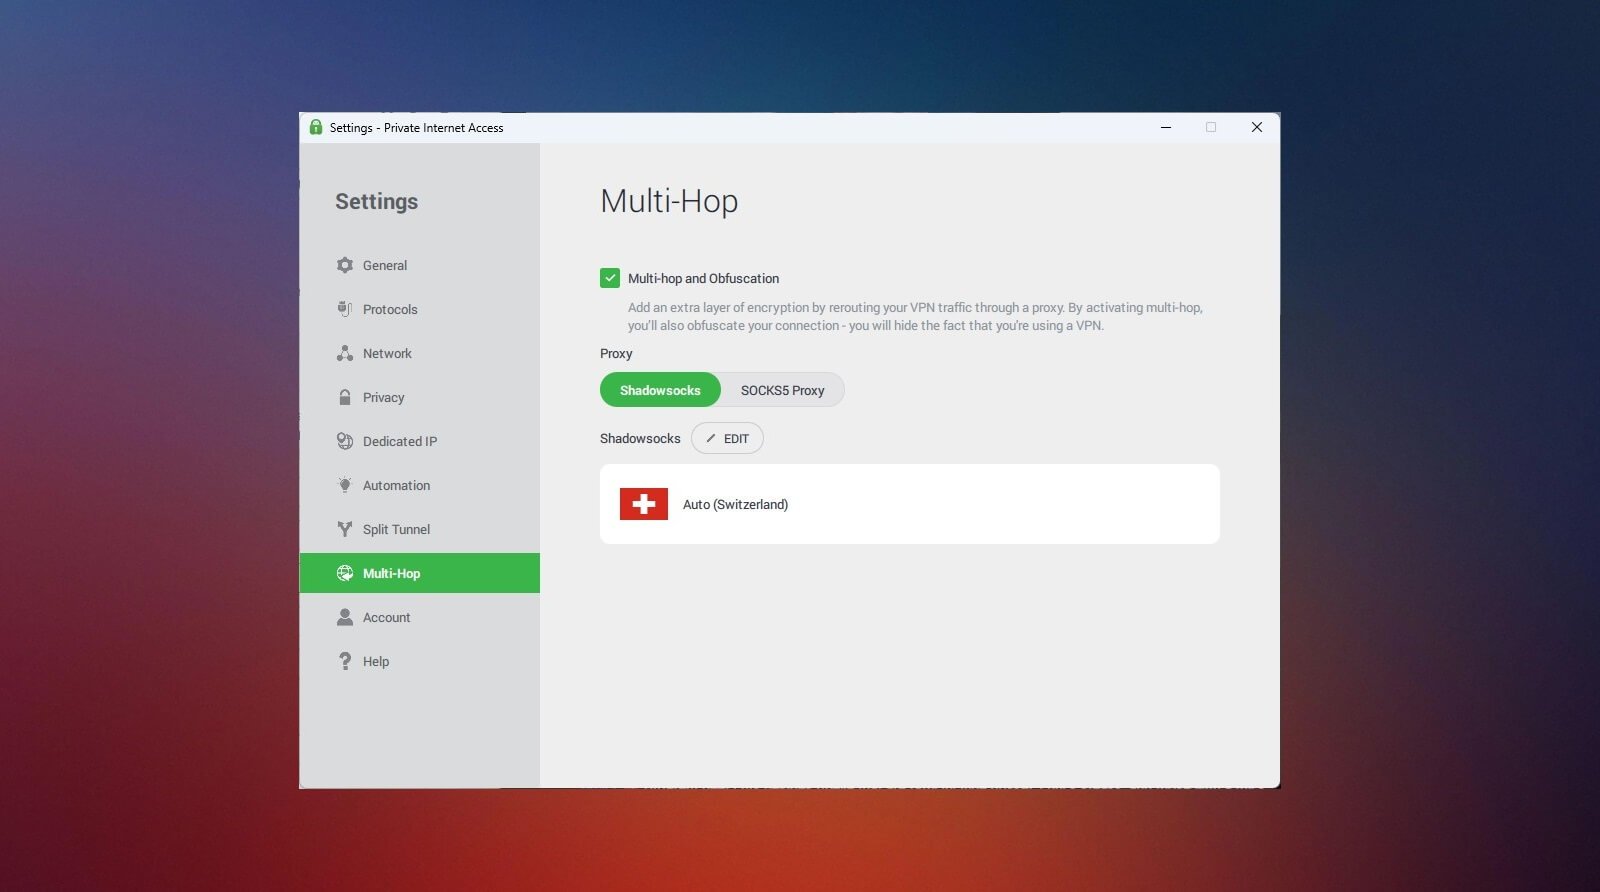Click the General gear icon
The height and width of the screenshot is (892, 1600).
point(345,265)
